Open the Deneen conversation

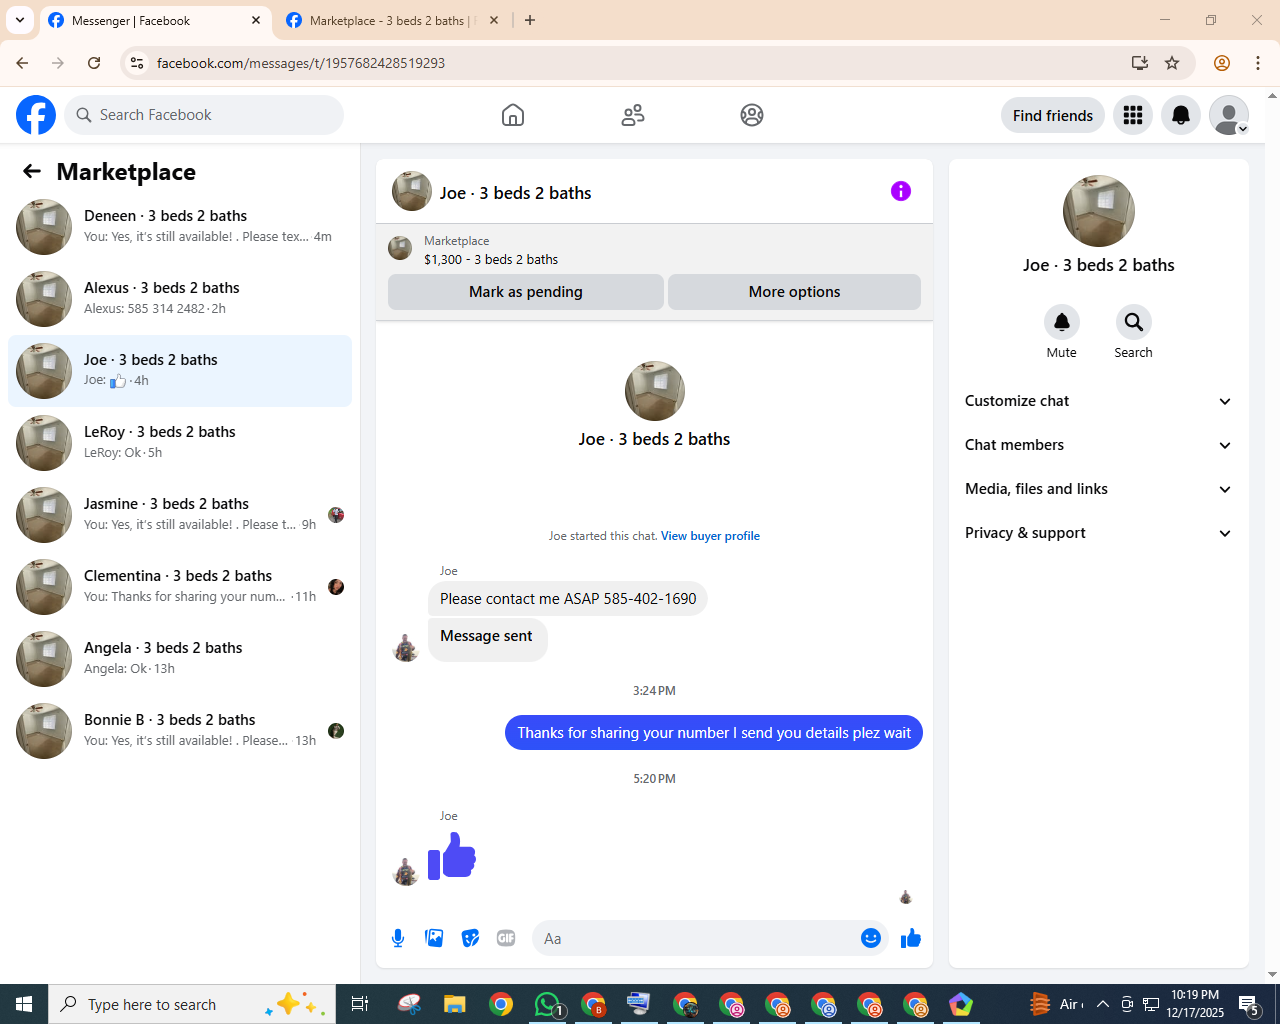(180, 227)
